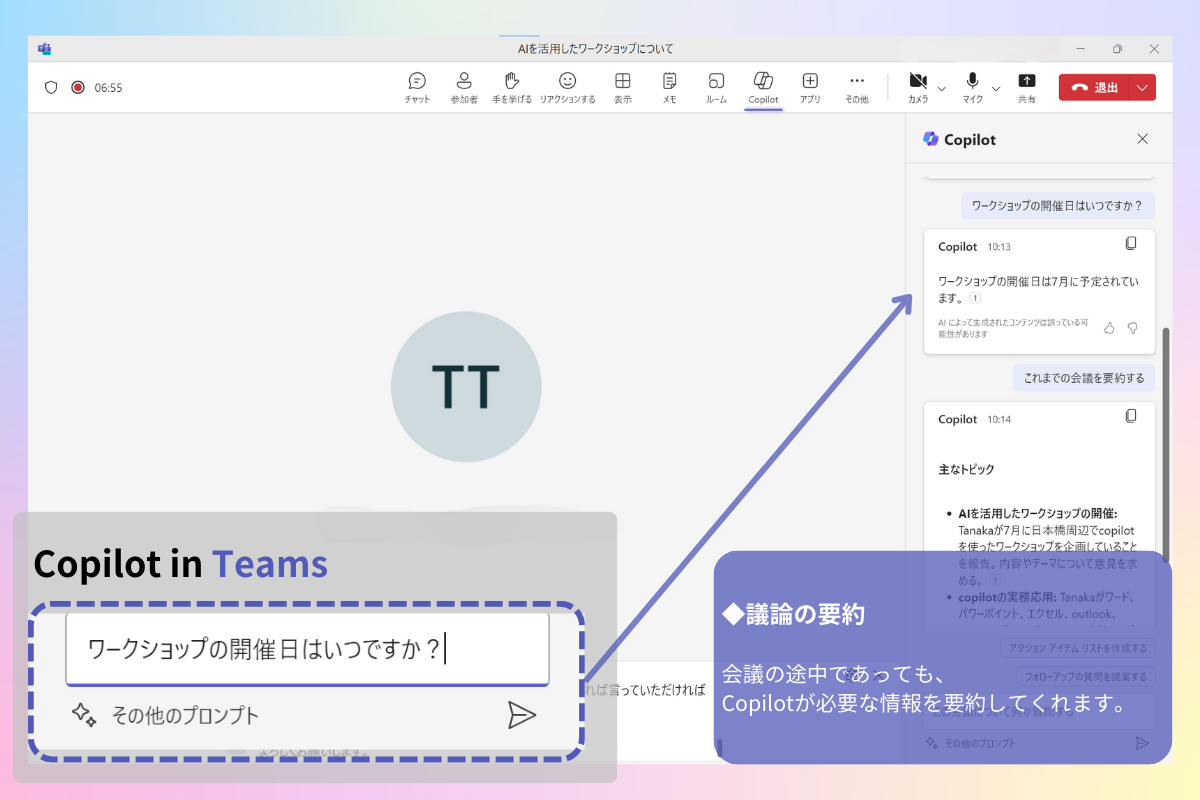Open the 表示 view options
Screen dimensions: 1200x800
pyautogui.click(x=622, y=88)
